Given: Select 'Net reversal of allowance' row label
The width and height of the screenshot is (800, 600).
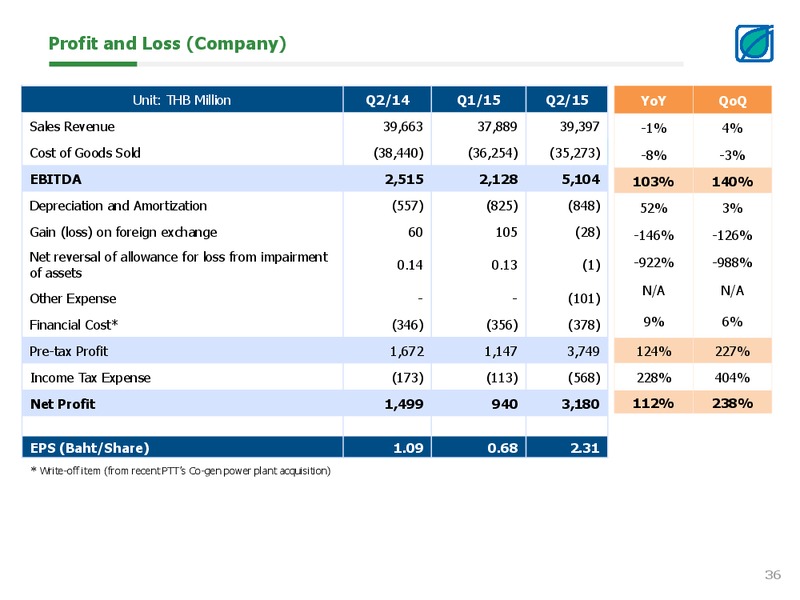Looking at the screenshot, I should point(179,265).
